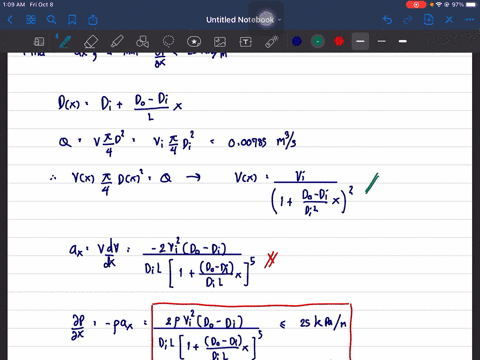This screenshot has width=480, height=360.
Task: Open the Elements sticker tool
Action: (x=194, y=42)
